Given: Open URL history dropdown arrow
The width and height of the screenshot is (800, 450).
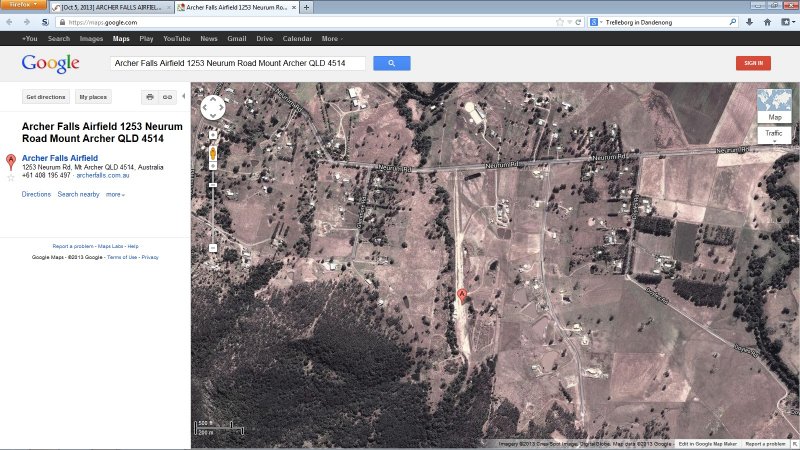Looking at the screenshot, I should click(569, 22).
